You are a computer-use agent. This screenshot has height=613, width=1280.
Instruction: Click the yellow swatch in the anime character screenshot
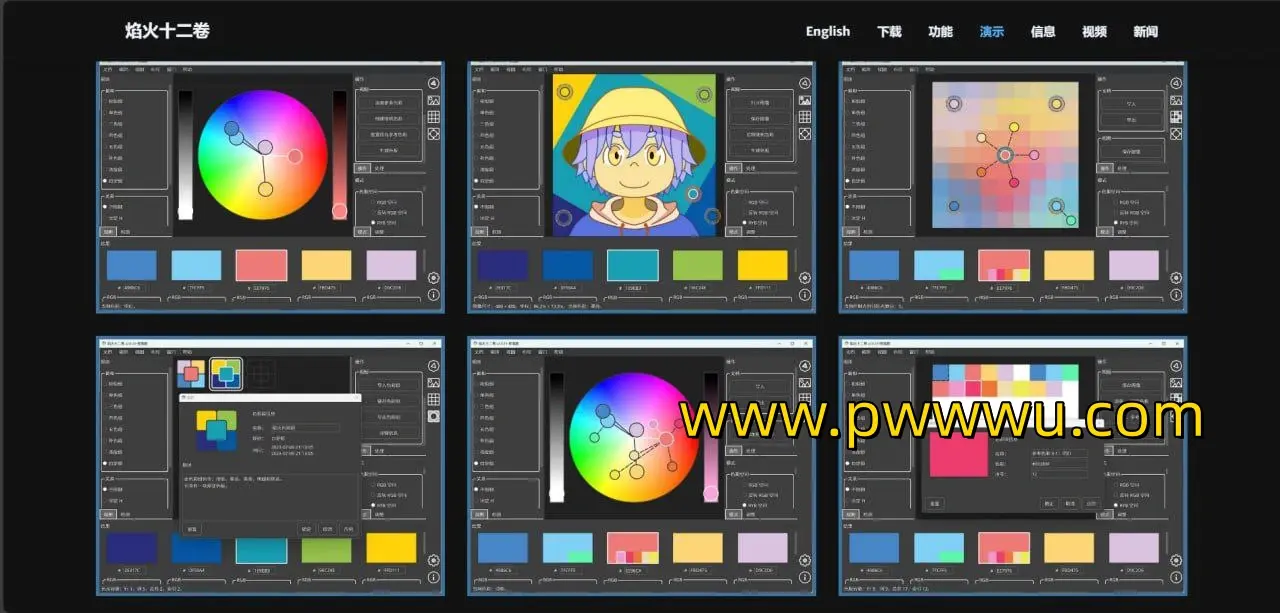click(x=762, y=265)
